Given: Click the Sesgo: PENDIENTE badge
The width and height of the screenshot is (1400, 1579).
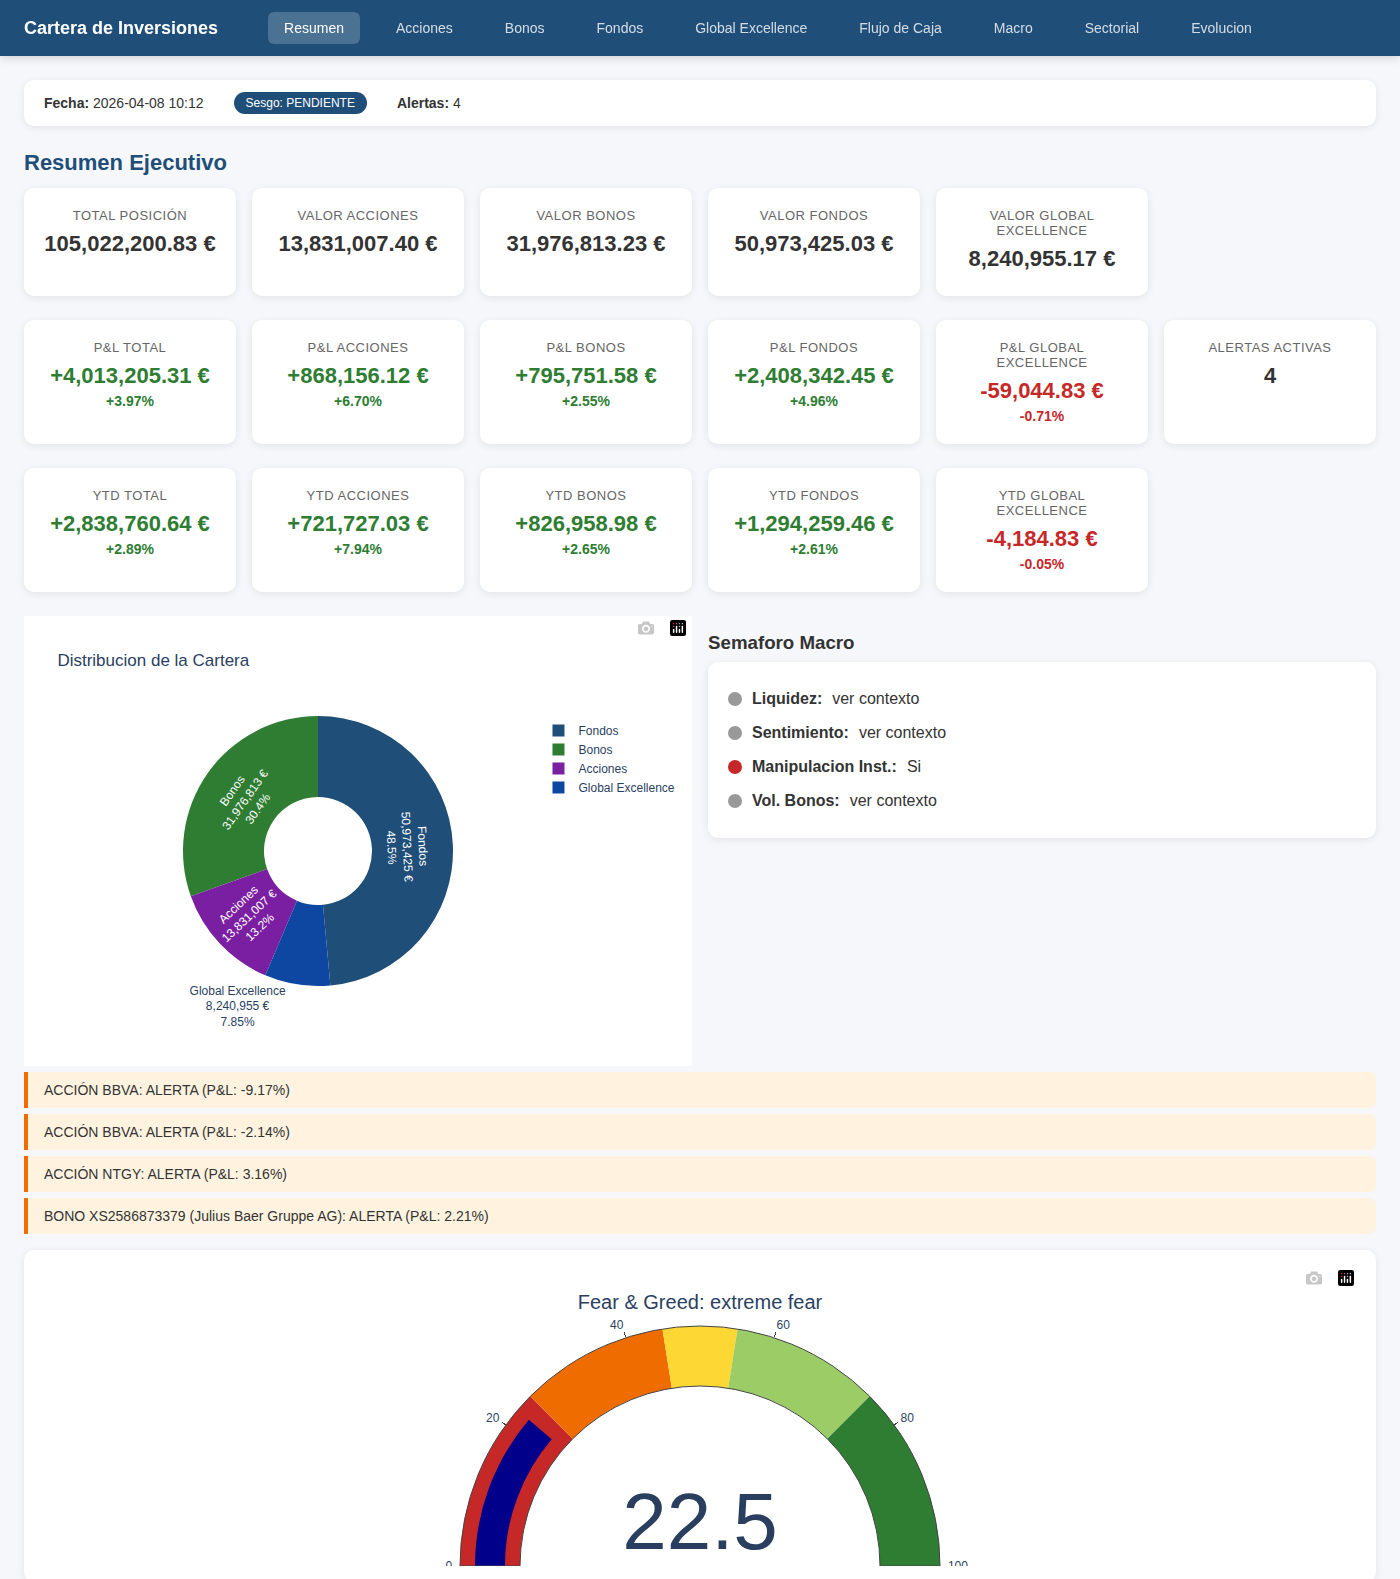Looking at the screenshot, I should tap(300, 103).
